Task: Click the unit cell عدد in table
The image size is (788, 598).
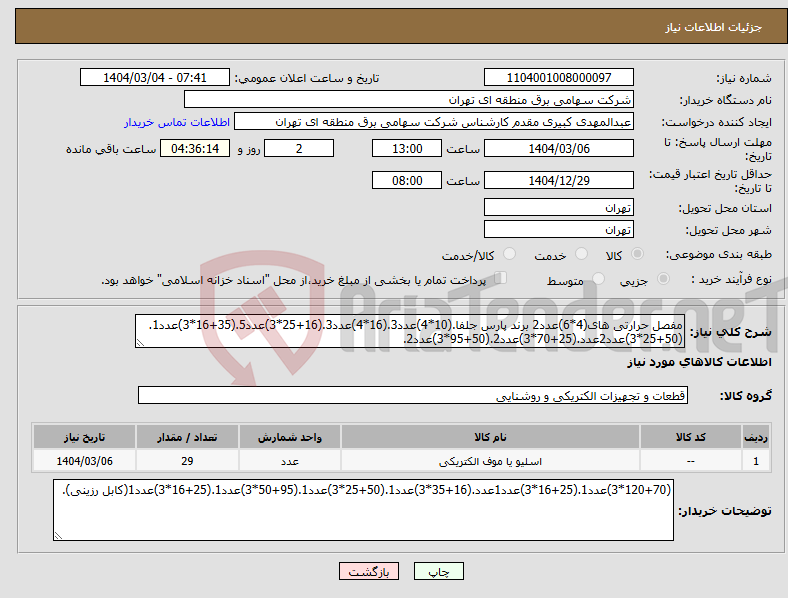Action: click(x=290, y=461)
